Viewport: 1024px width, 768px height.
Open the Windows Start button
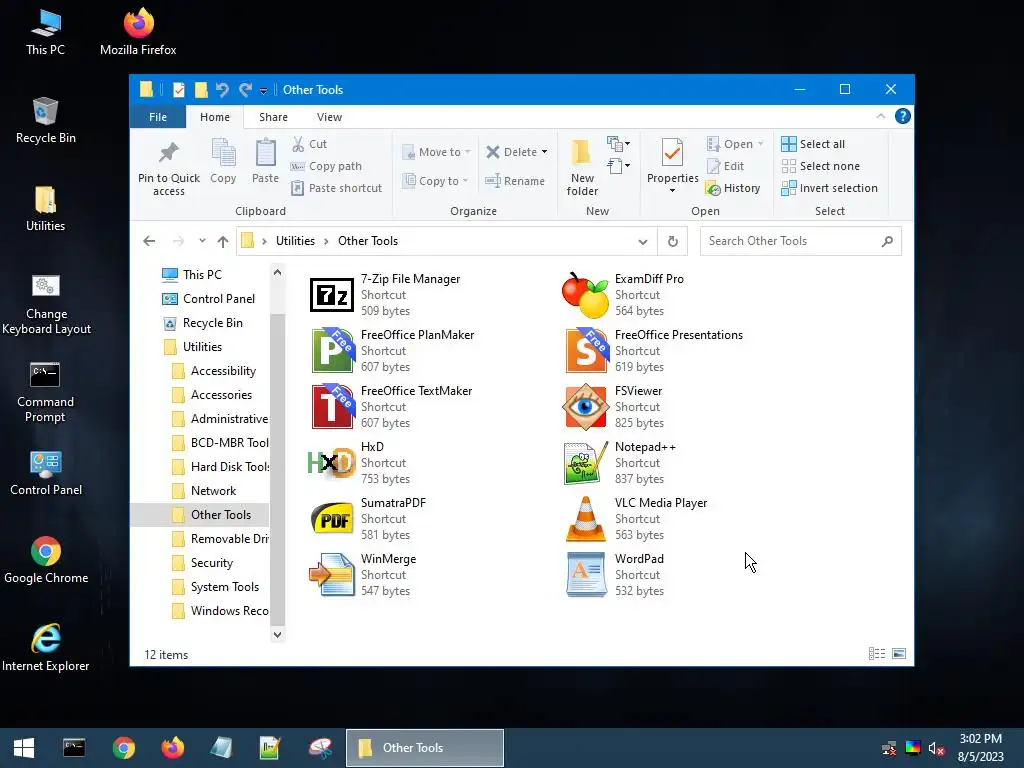[24, 748]
